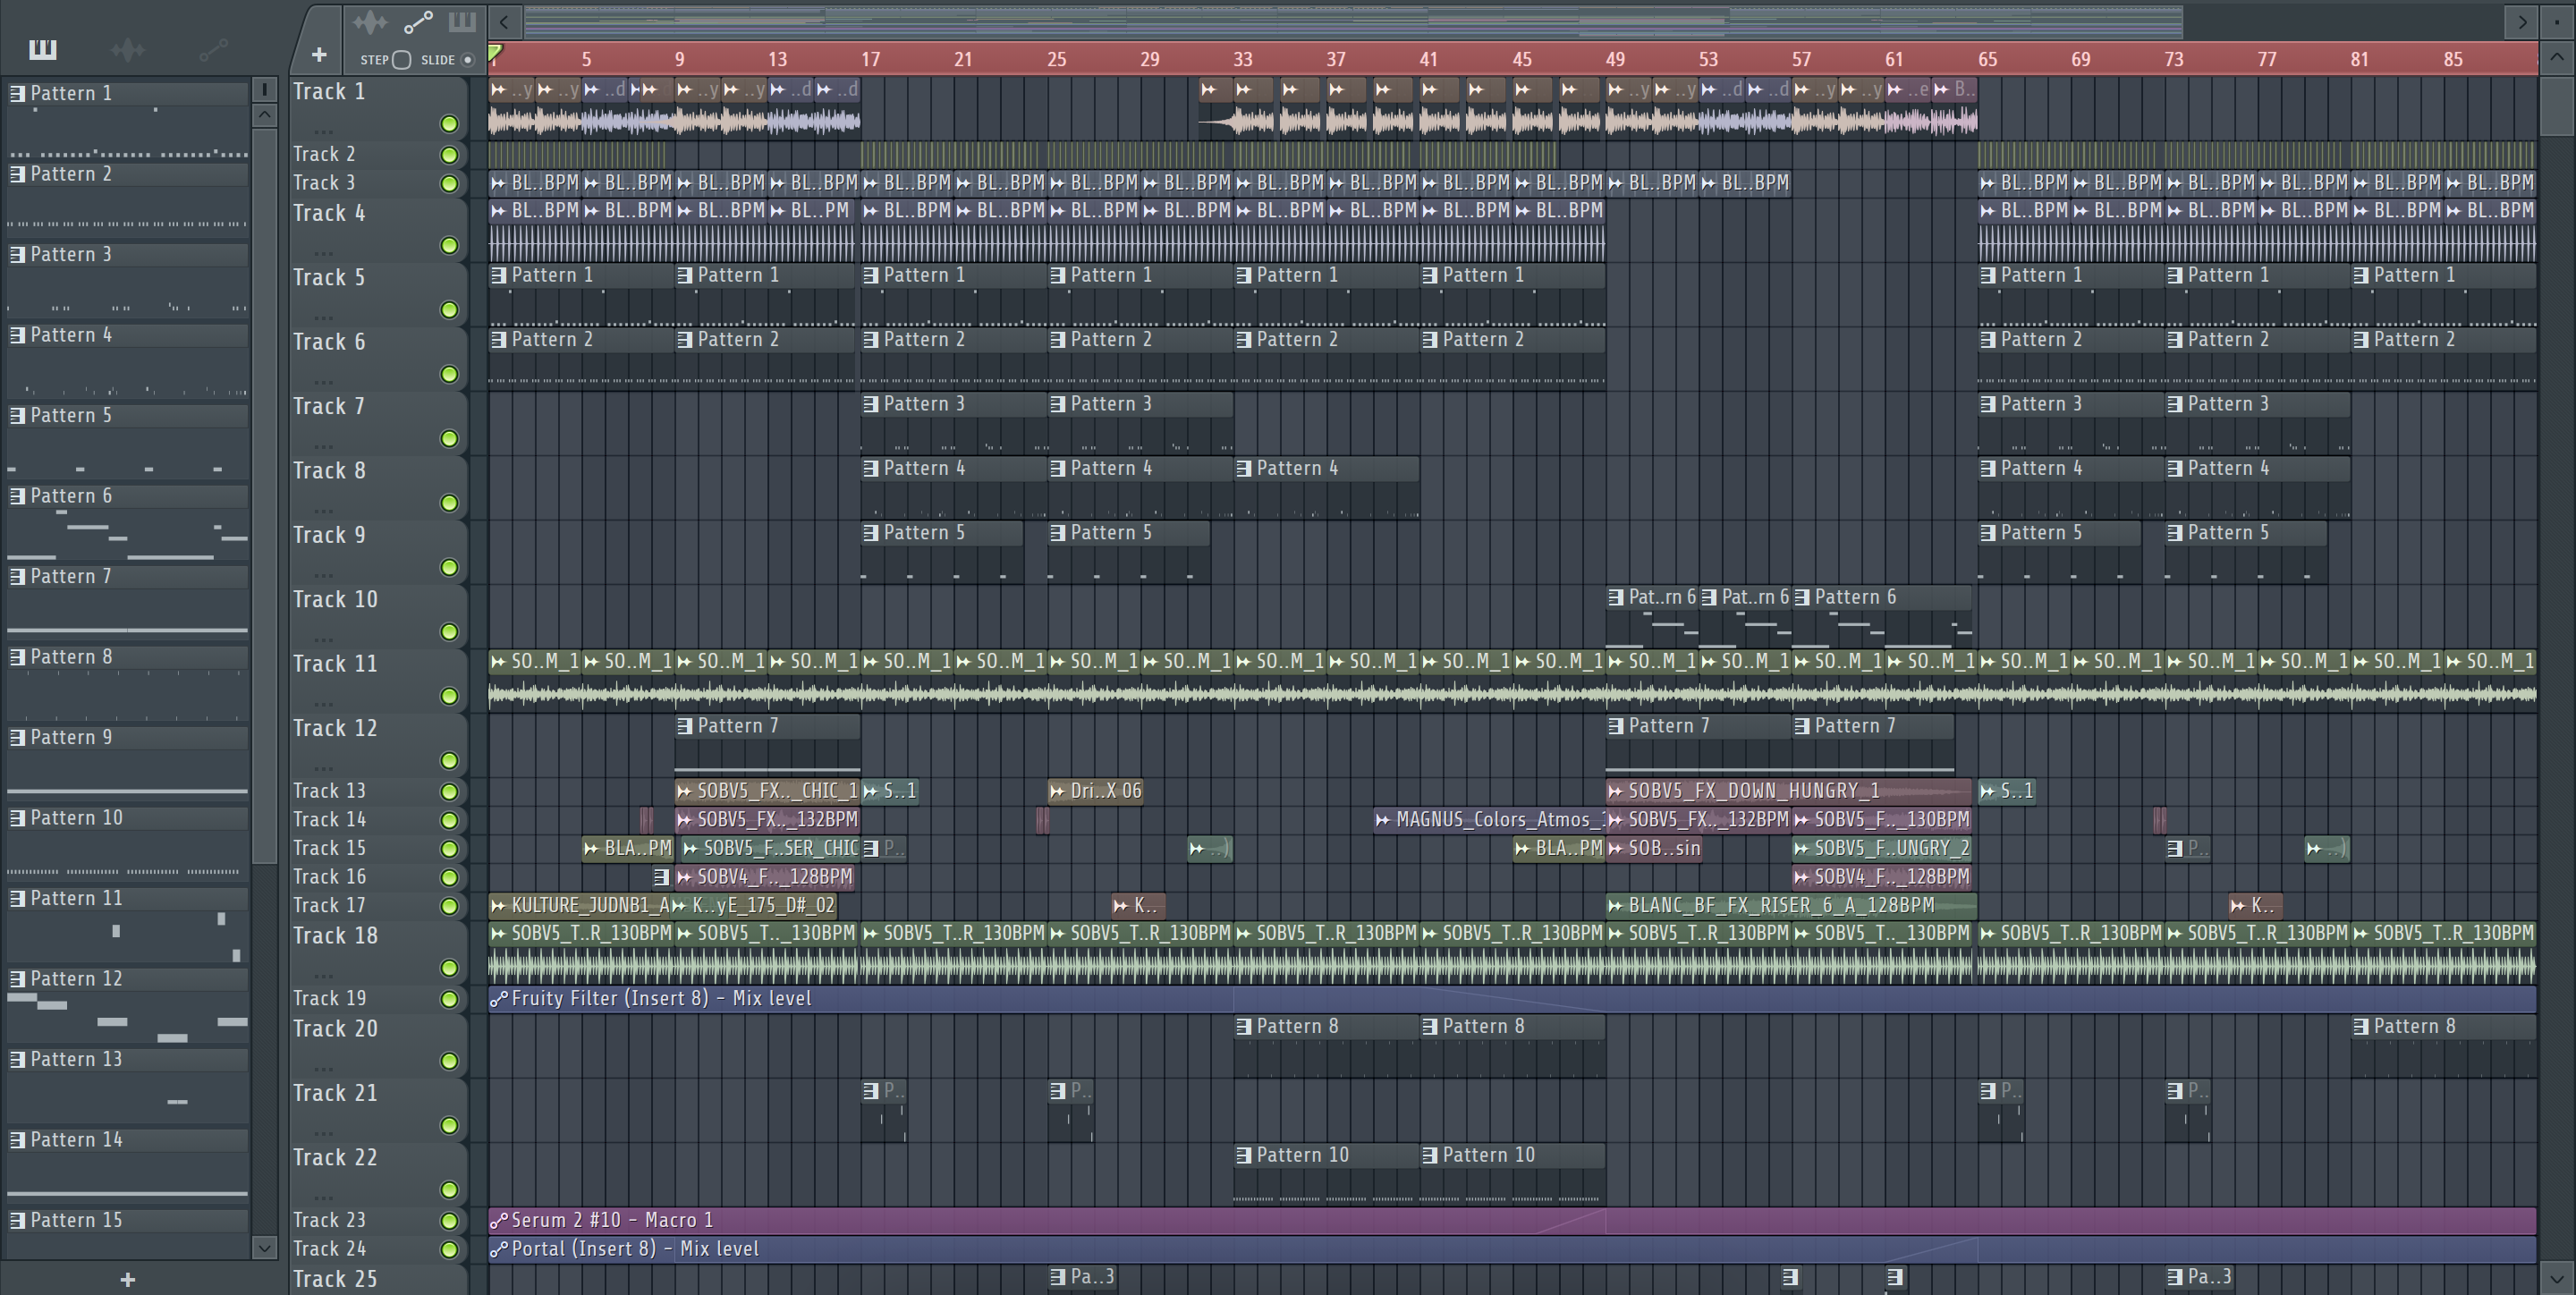This screenshot has width=2576, height=1295.
Task: Mute Track 23 with its green LED
Action: tap(449, 1221)
